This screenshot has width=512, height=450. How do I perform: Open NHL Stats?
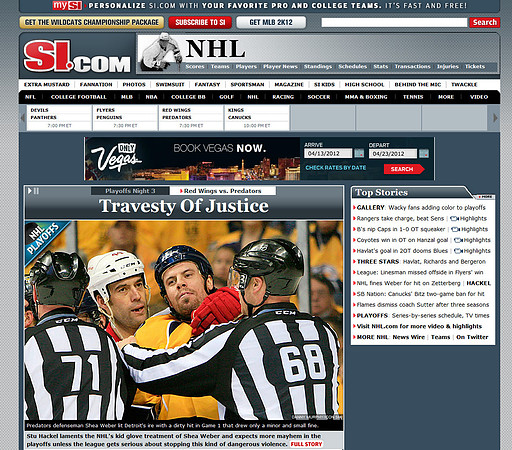tap(381, 66)
